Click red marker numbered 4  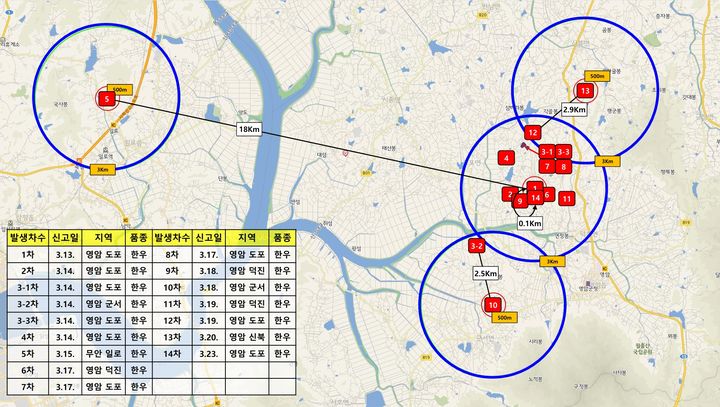[506, 158]
